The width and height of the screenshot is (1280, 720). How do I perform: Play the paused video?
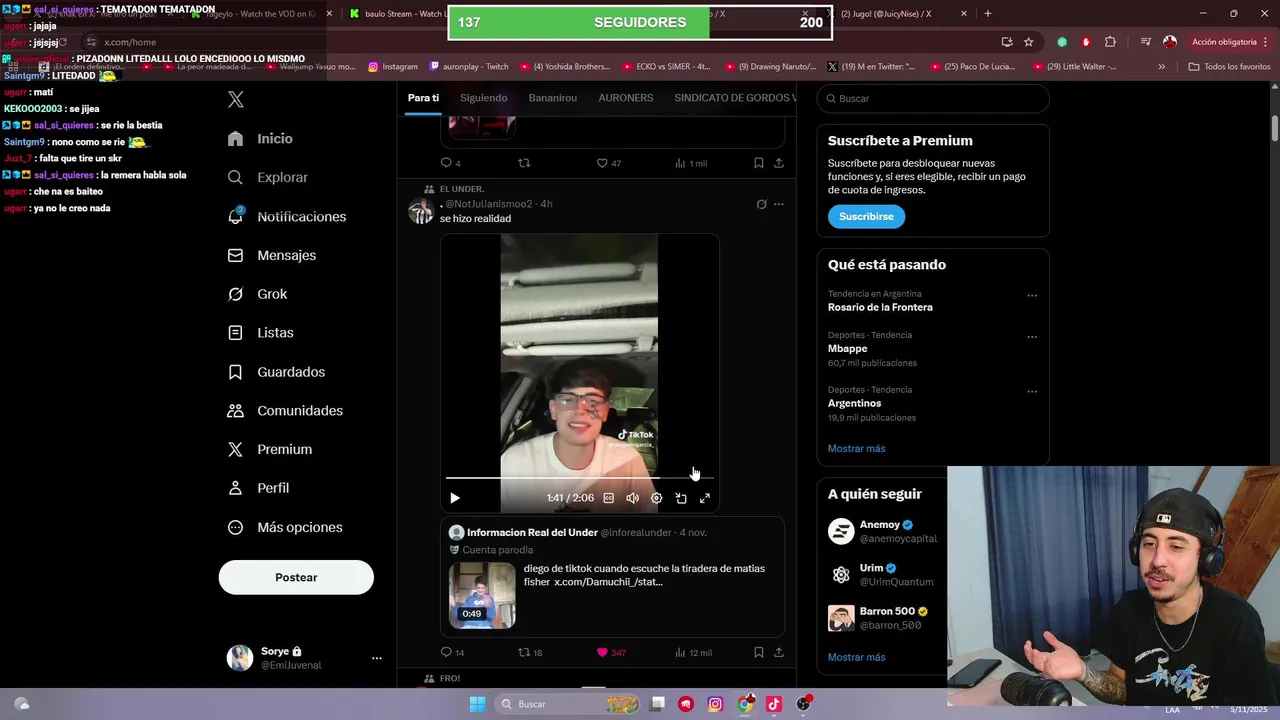click(x=455, y=498)
